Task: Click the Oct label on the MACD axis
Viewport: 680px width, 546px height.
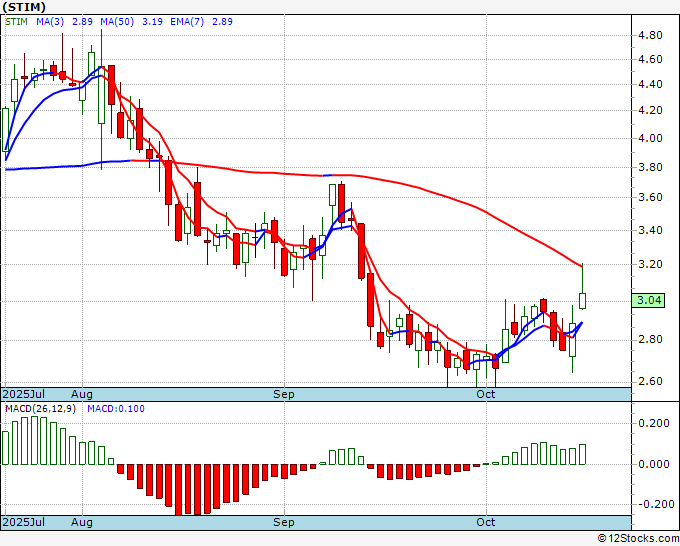Action: (486, 522)
